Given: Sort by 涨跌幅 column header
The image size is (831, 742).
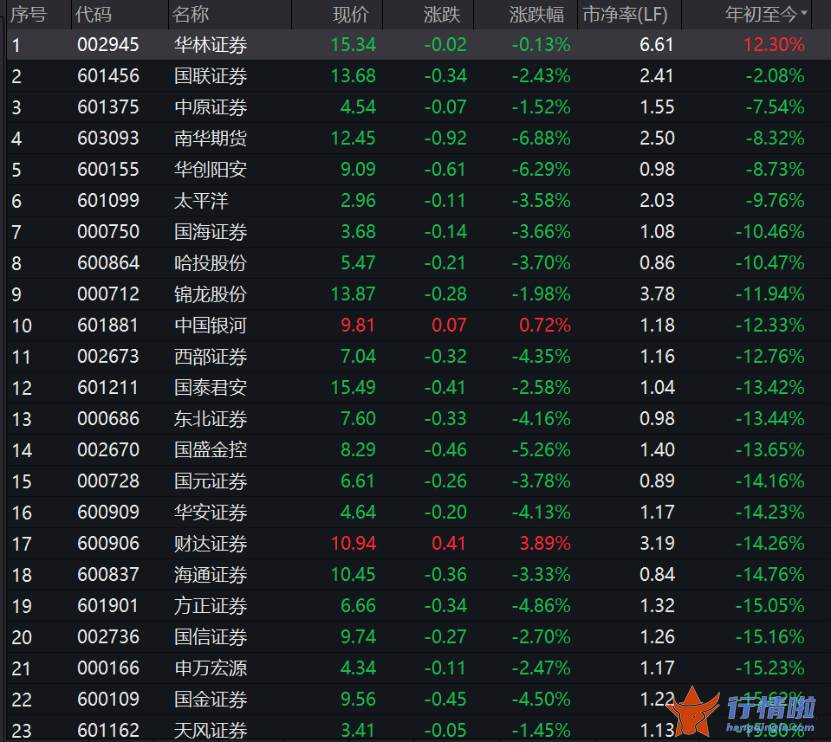Looking at the screenshot, I should 536,14.
